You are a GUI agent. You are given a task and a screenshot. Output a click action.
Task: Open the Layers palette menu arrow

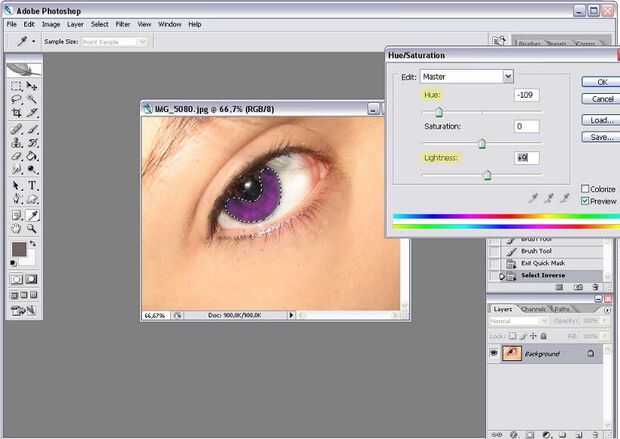[607, 310]
